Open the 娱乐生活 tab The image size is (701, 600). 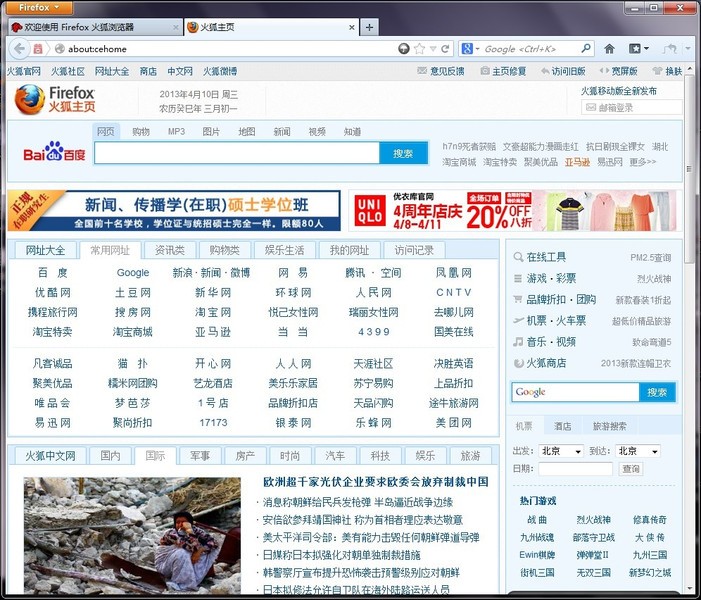point(284,250)
